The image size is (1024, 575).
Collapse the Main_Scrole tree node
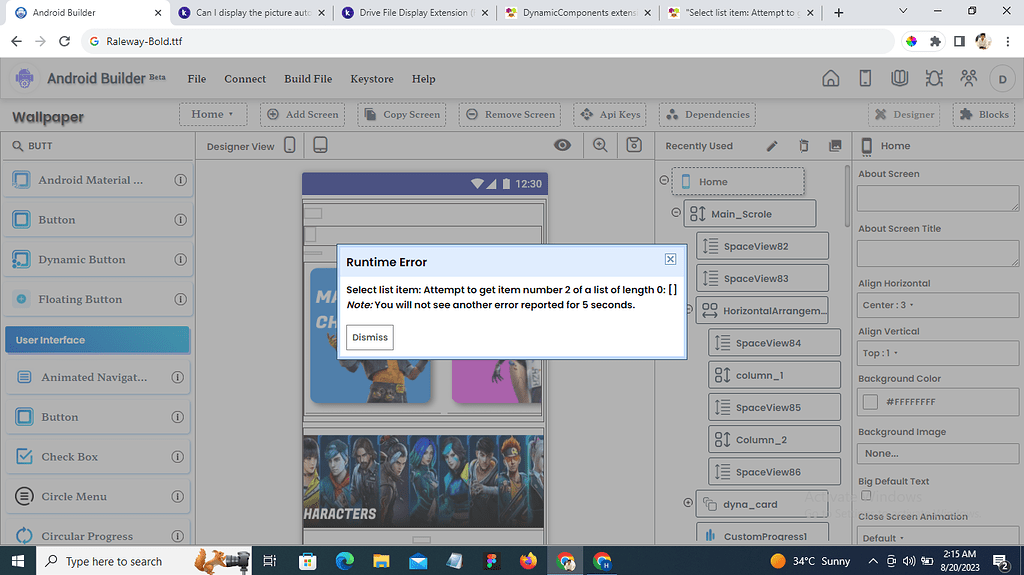676,212
